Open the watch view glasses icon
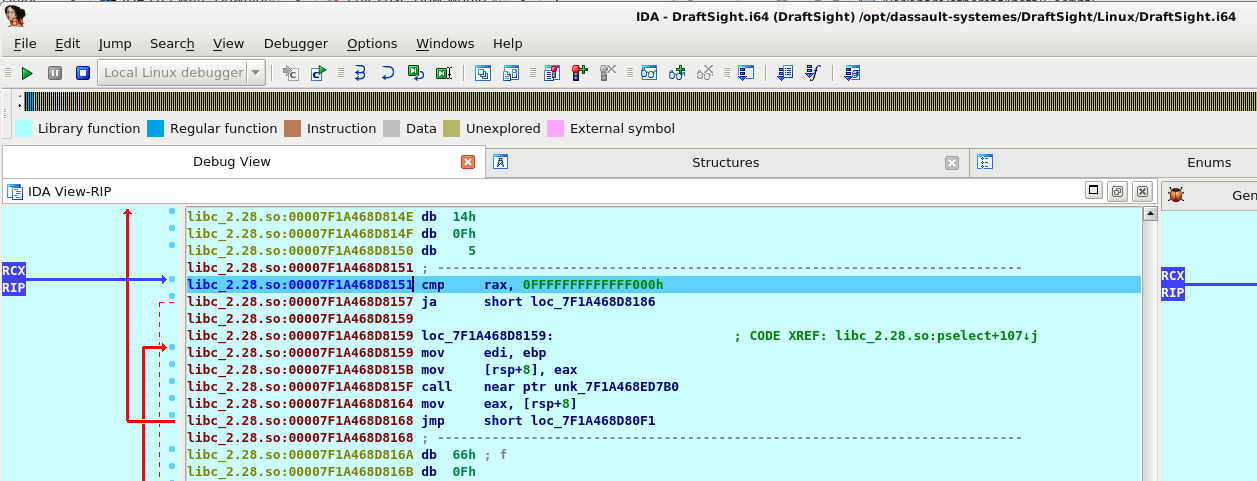Viewport: 1257px width, 481px height. coord(649,73)
